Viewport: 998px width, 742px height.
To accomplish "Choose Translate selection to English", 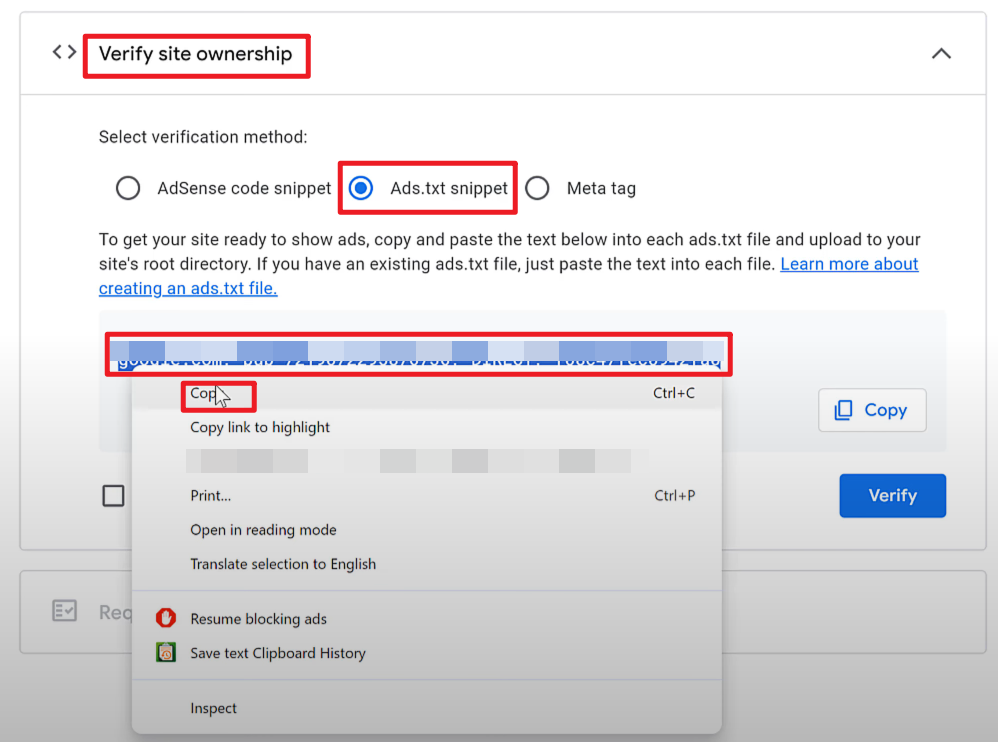I will pos(426,564).
